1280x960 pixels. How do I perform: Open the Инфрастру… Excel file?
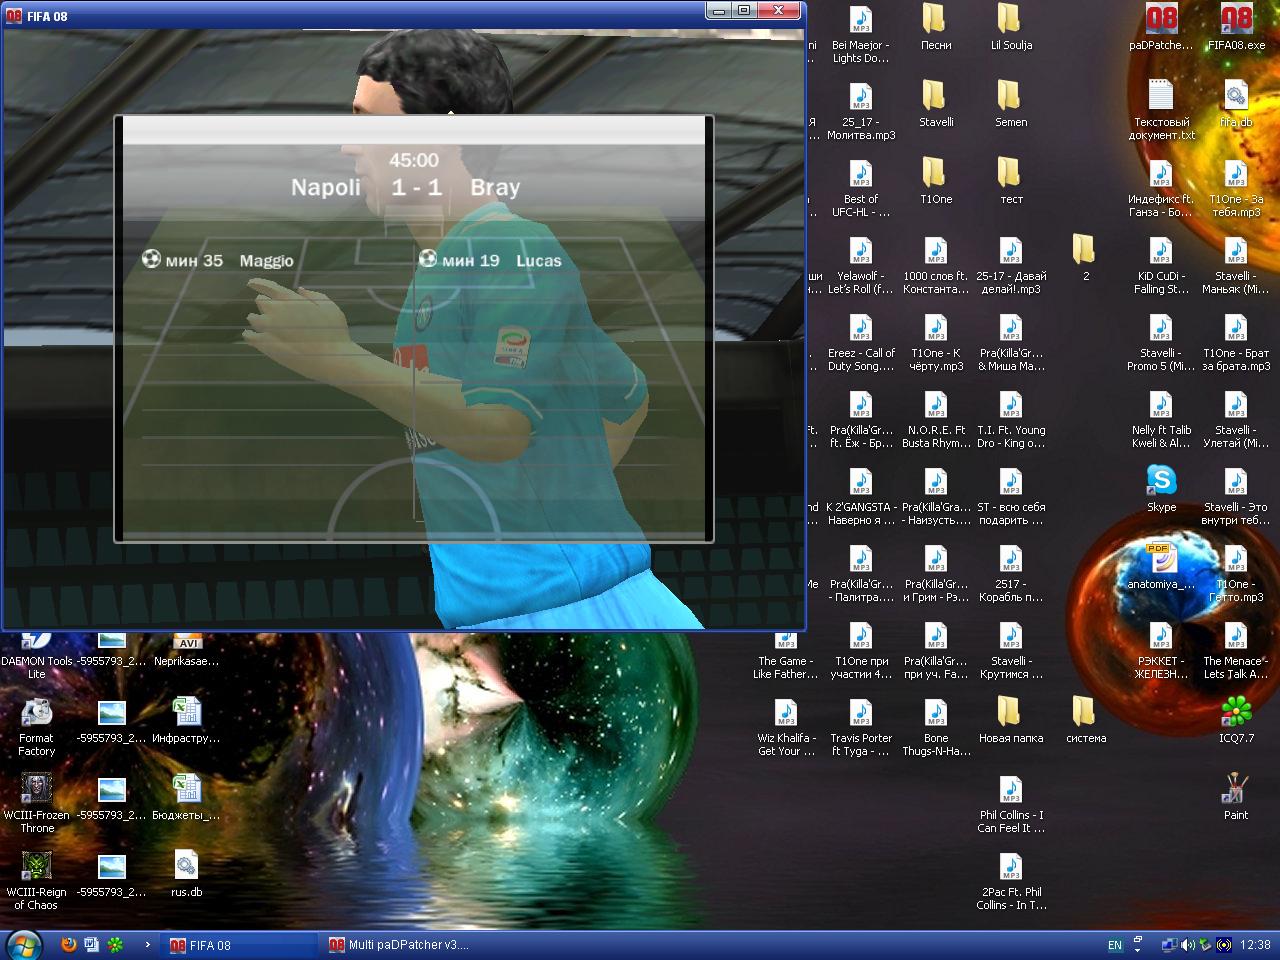coord(186,720)
